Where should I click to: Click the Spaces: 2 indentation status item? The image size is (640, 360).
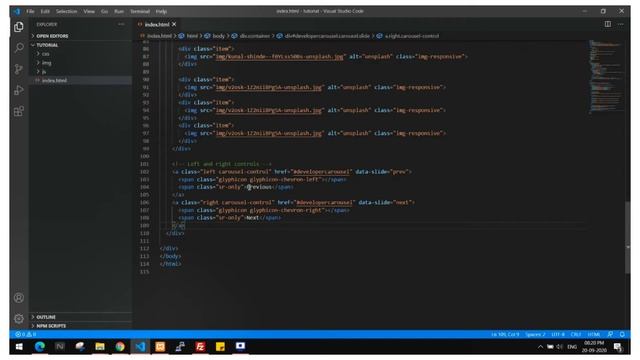coord(535,334)
